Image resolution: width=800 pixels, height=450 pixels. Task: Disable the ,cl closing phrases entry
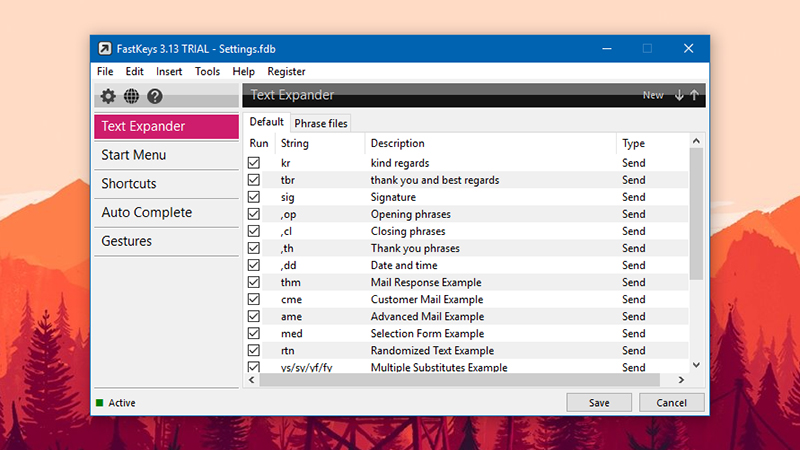pyautogui.click(x=254, y=231)
